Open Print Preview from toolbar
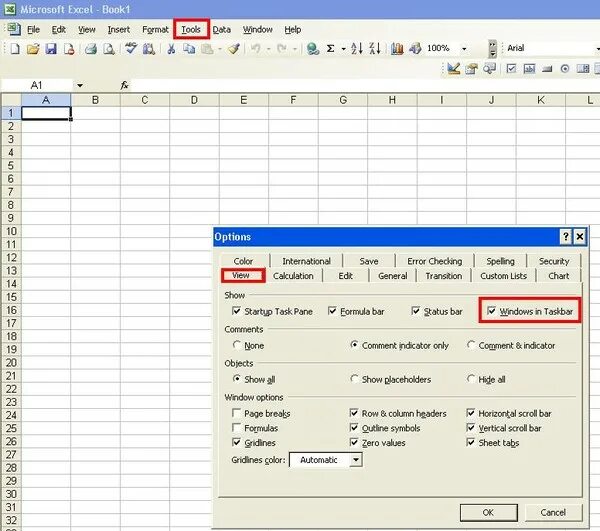Image resolution: width=600 pixels, height=531 pixels. (109, 49)
